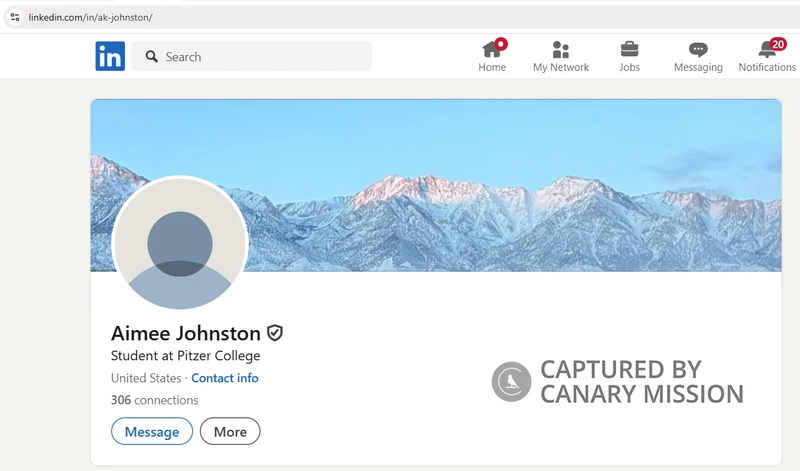This screenshot has width=800, height=471.
Task: Open the More actions button
Action: (230, 431)
